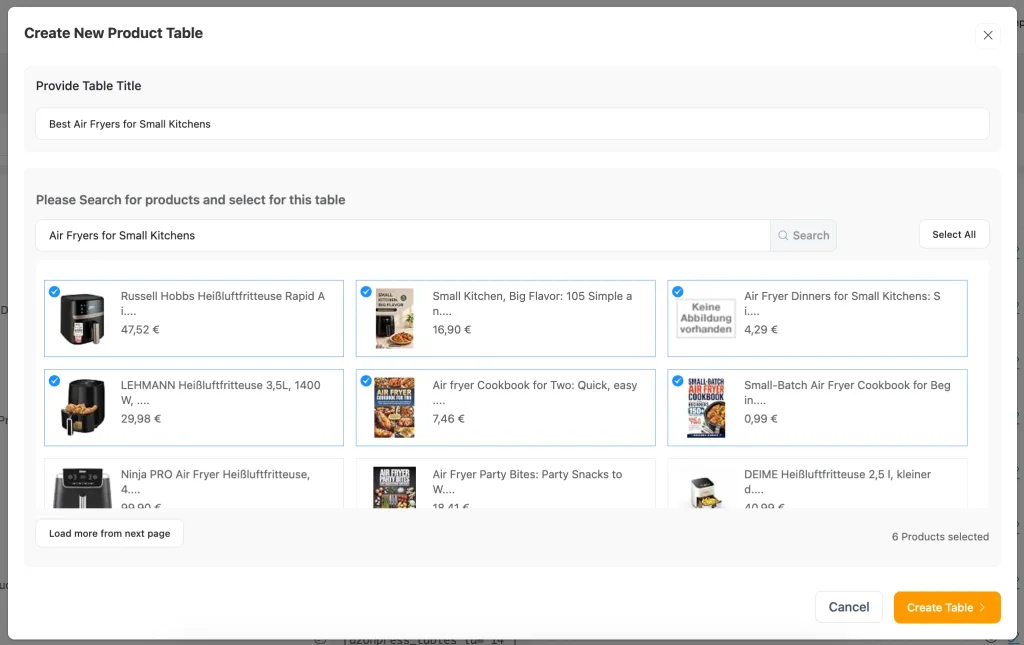Click the 29,98 € price
The image size is (1024, 645).
click(x=140, y=419)
